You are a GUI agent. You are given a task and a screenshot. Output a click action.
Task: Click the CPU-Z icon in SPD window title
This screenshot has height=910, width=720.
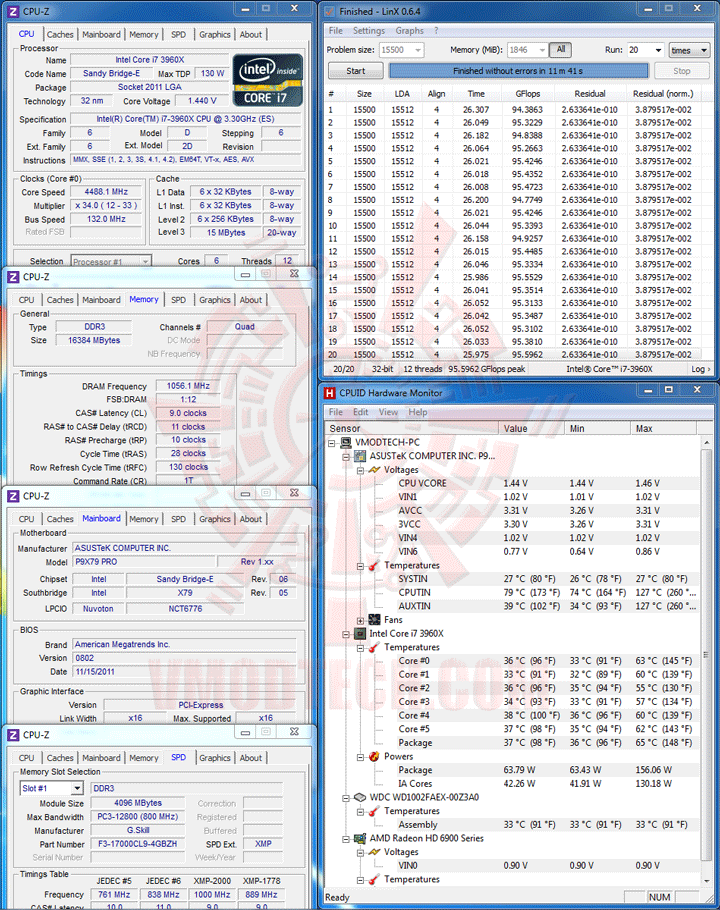(x=13, y=735)
